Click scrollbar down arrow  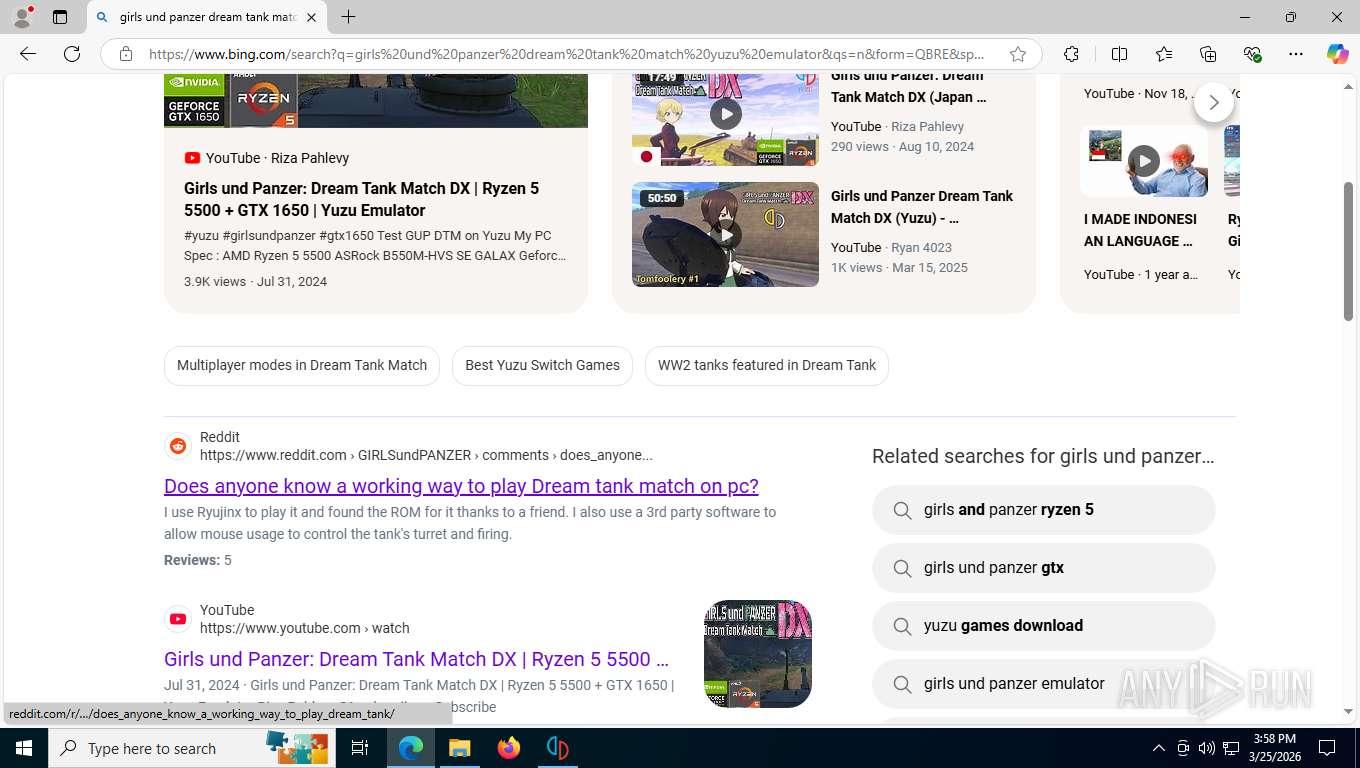coord(1348,711)
